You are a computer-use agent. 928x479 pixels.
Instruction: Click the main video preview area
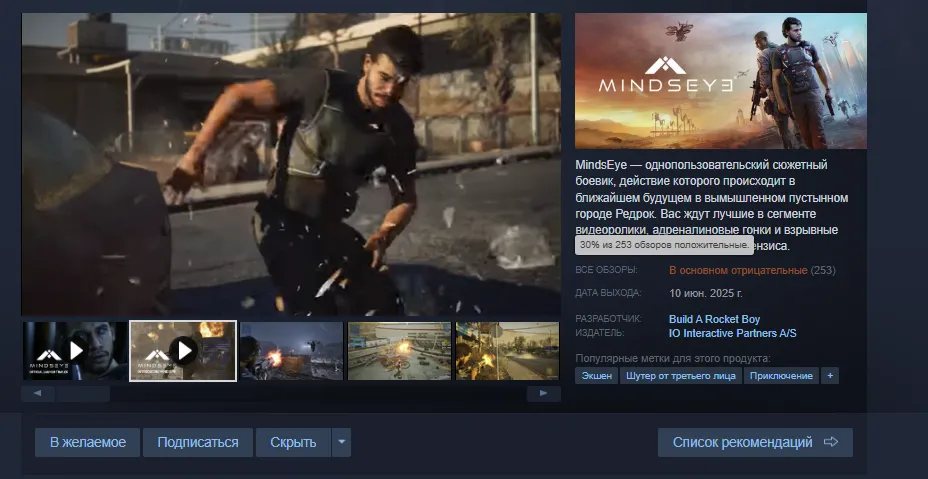tap(291, 164)
